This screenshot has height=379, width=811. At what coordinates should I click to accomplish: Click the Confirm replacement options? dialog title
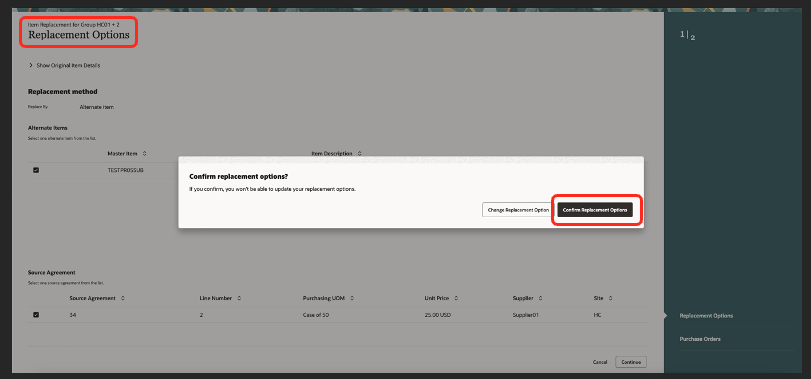238,176
